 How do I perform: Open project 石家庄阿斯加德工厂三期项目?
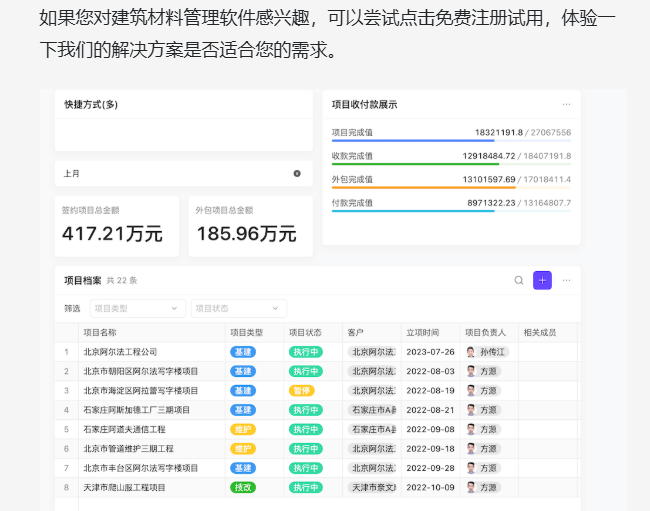pyautogui.click(x=136, y=410)
